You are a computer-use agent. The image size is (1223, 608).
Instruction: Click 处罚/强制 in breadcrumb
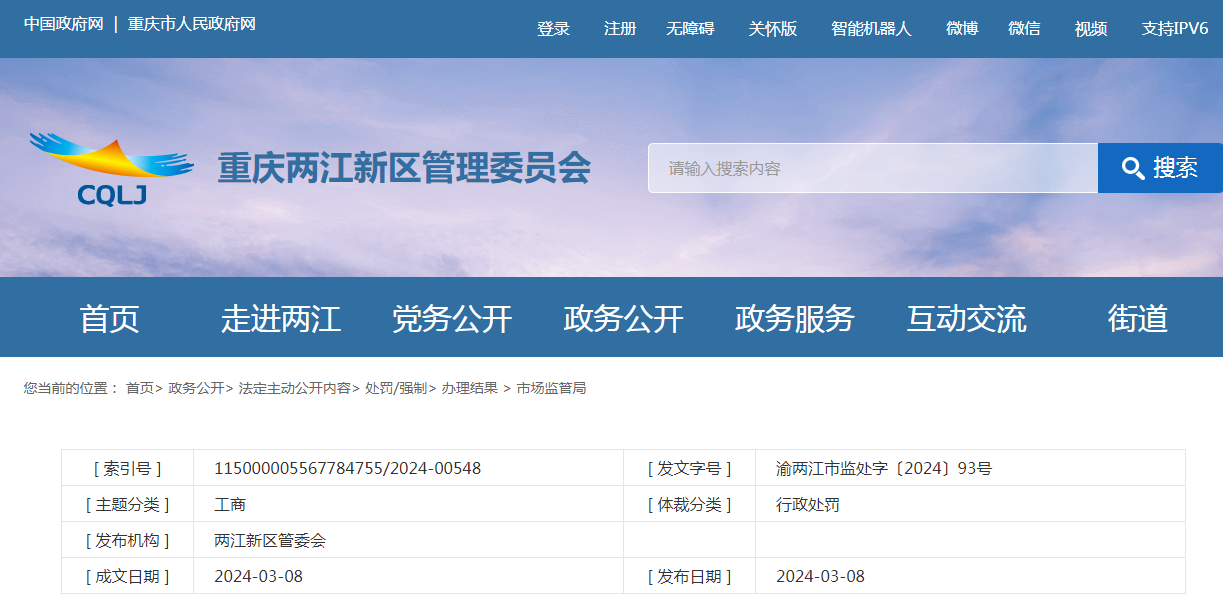(x=396, y=388)
